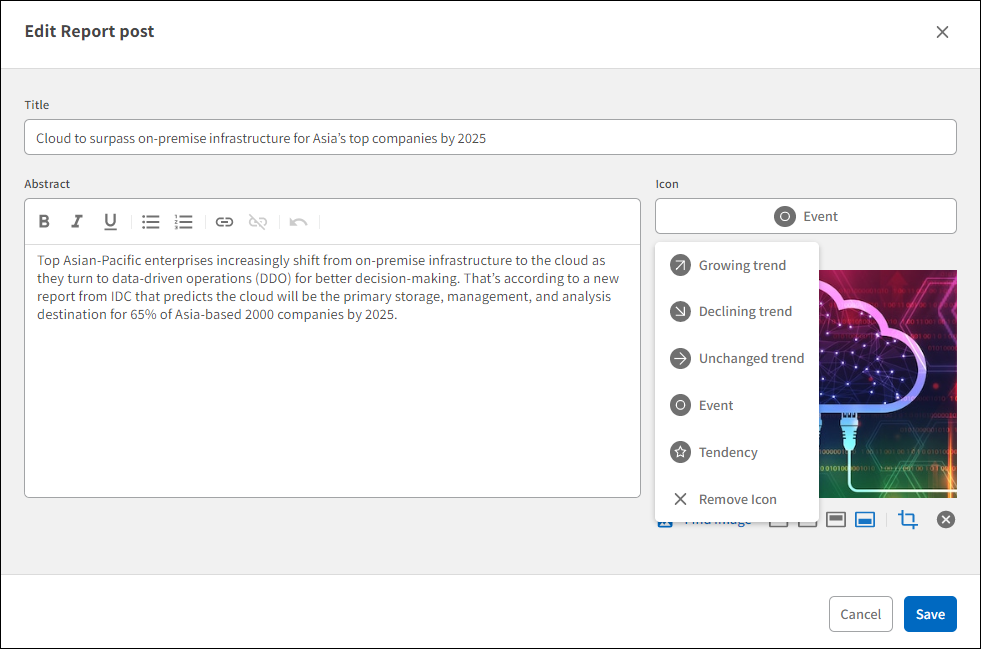
Task: Select Remove Icon at the list bottom
Action: 737,499
